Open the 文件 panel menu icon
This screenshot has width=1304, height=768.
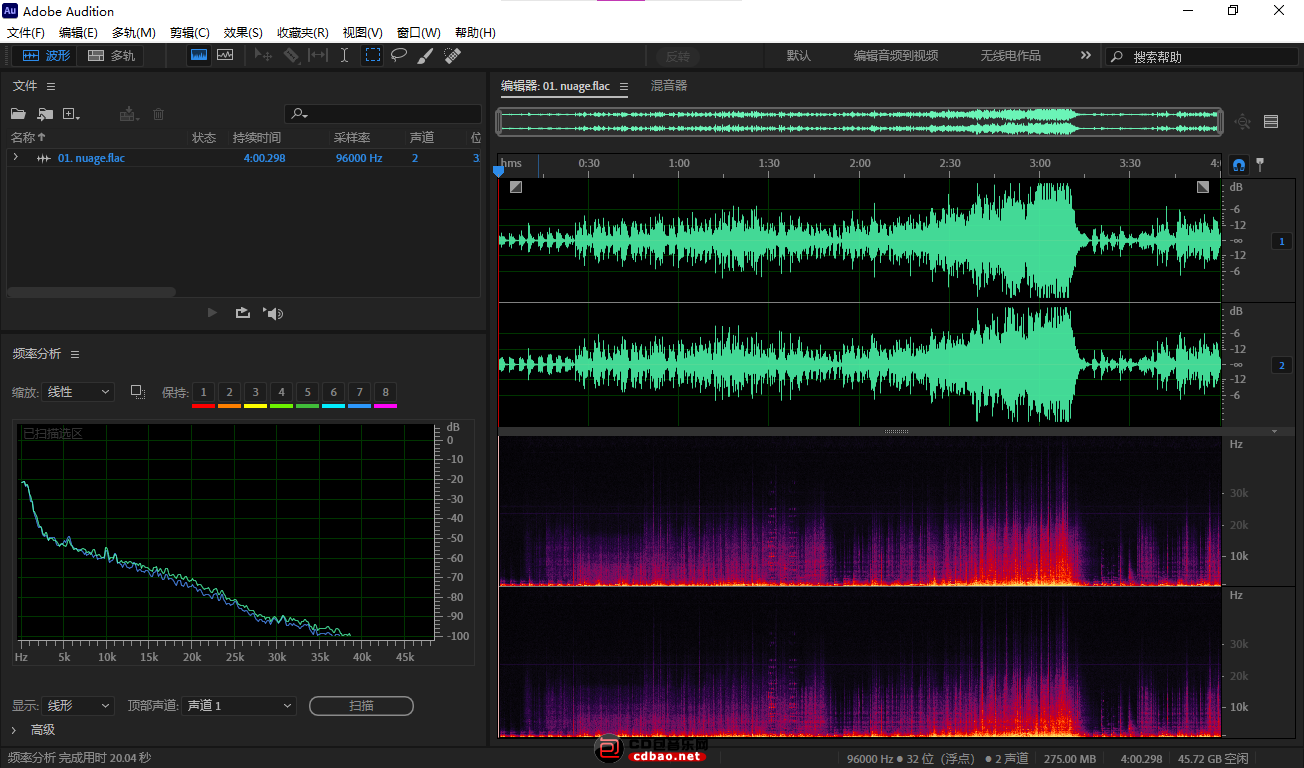[x=51, y=87]
